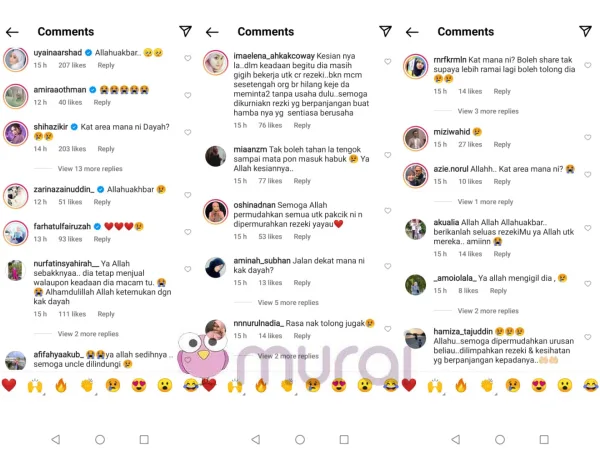Toggle like on miziwahid's comment
The image size is (600, 450).
[x=587, y=137]
